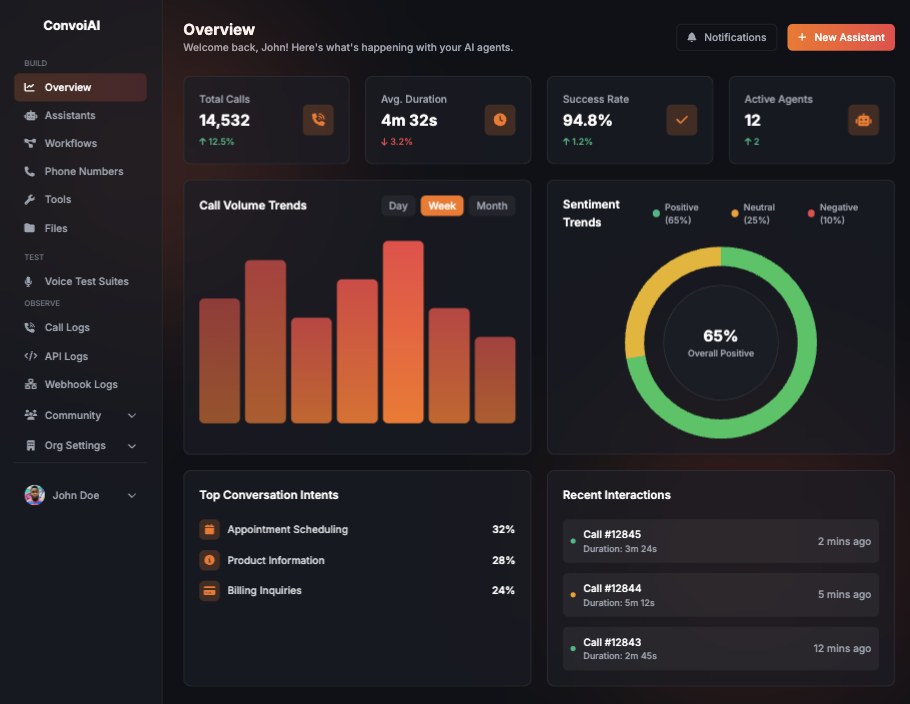Click the checkmark icon in Success Rate card
This screenshot has width=910, height=704.
coord(682,120)
